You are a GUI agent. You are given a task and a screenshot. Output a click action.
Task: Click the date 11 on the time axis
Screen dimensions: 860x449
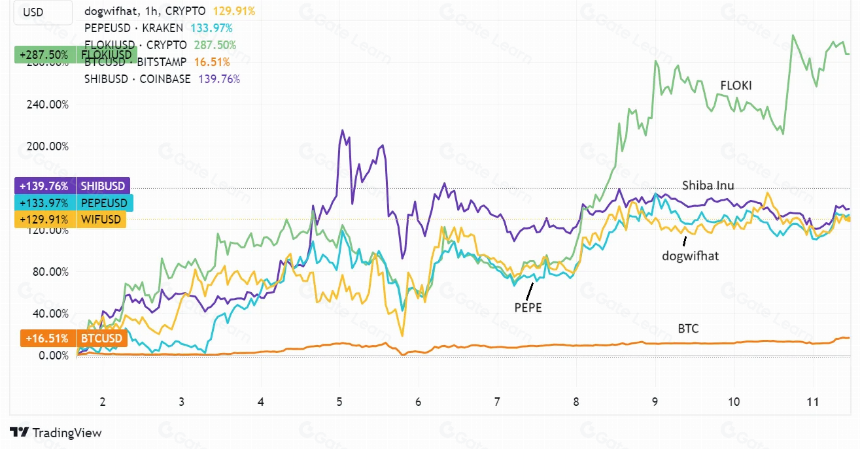point(812,402)
